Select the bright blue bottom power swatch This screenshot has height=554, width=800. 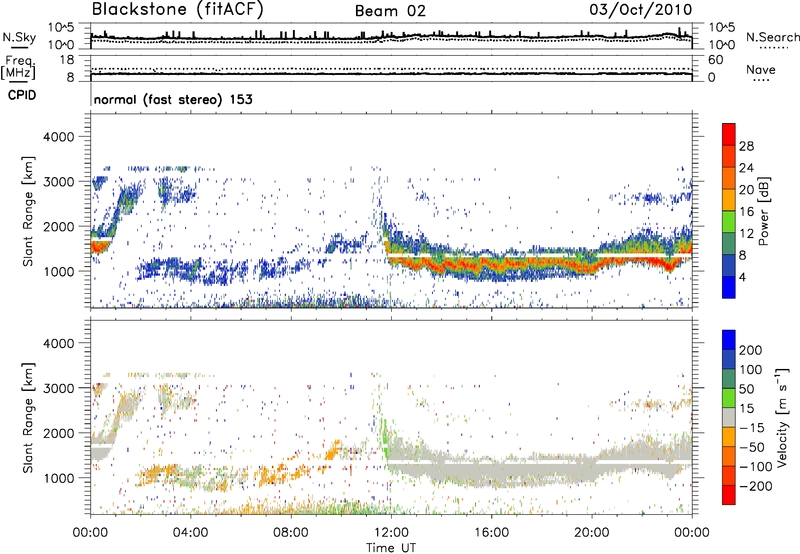(729, 288)
